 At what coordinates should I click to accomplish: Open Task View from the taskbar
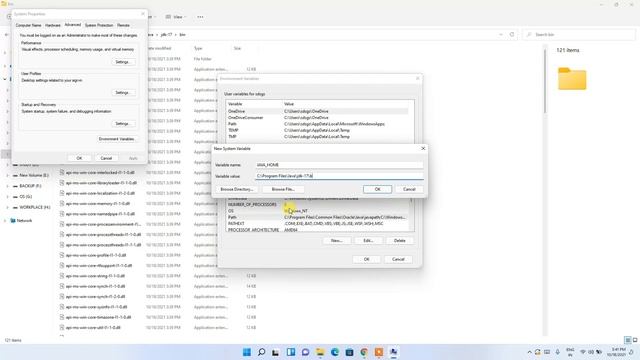tap(276, 352)
